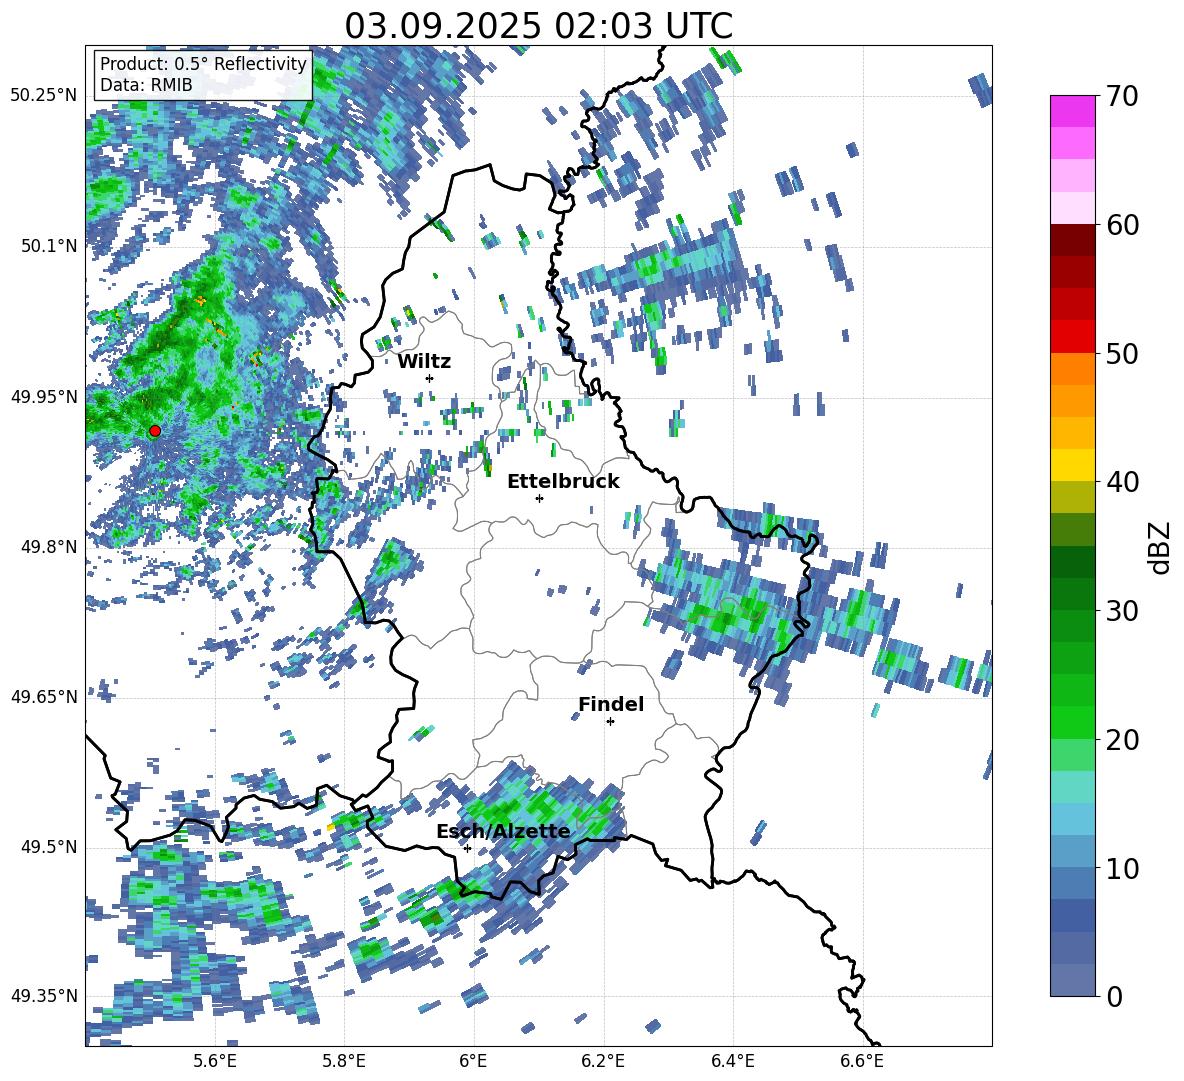Click the magenta top colorbar segment
Viewport: 1184px width, 1081px height.
tap(1072, 111)
